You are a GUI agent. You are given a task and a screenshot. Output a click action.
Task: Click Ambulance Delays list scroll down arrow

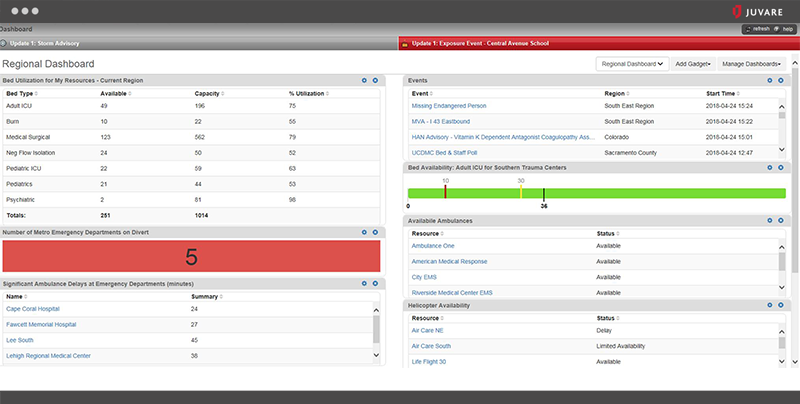coord(377,355)
